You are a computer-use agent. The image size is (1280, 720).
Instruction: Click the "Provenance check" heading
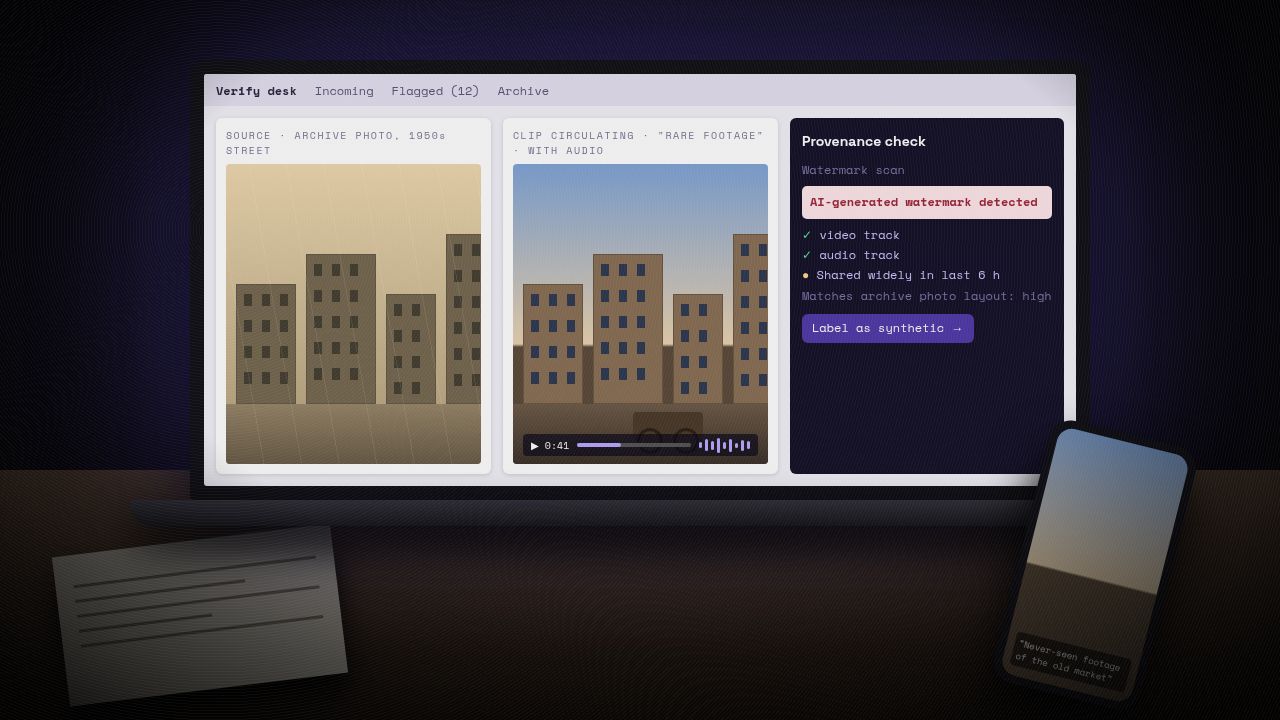[x=864, y=142]
